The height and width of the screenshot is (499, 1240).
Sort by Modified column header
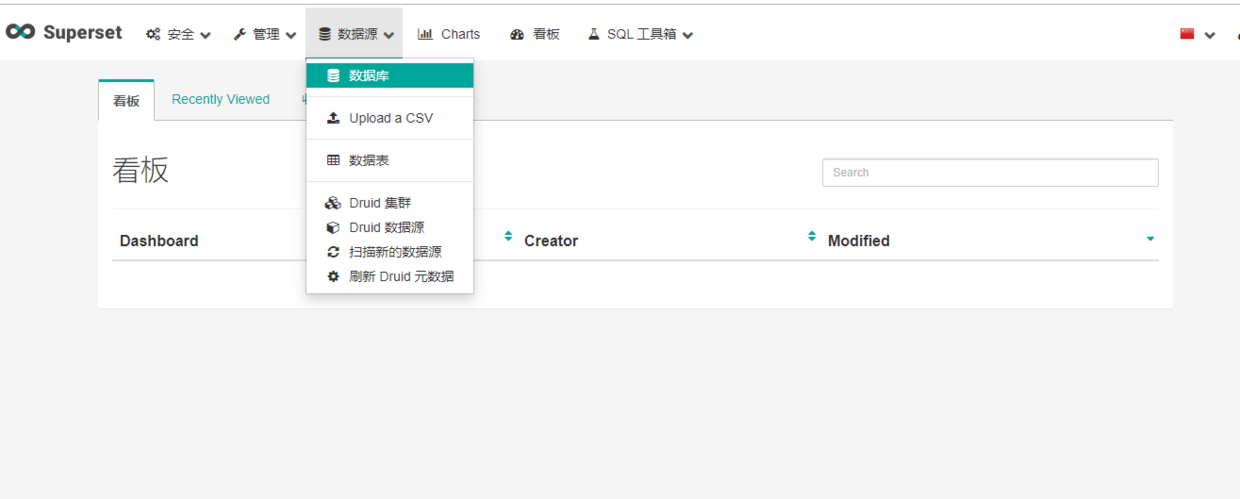[859, 241]
